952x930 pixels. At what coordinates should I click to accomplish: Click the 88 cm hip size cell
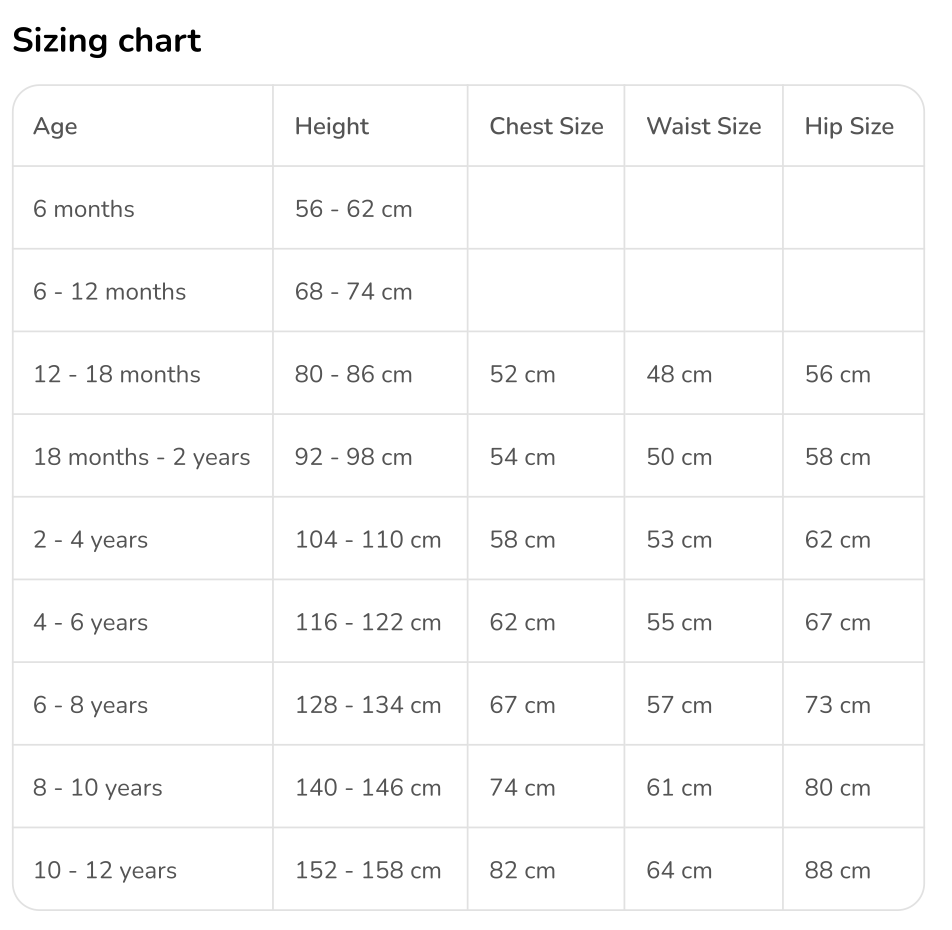point(837,871)
